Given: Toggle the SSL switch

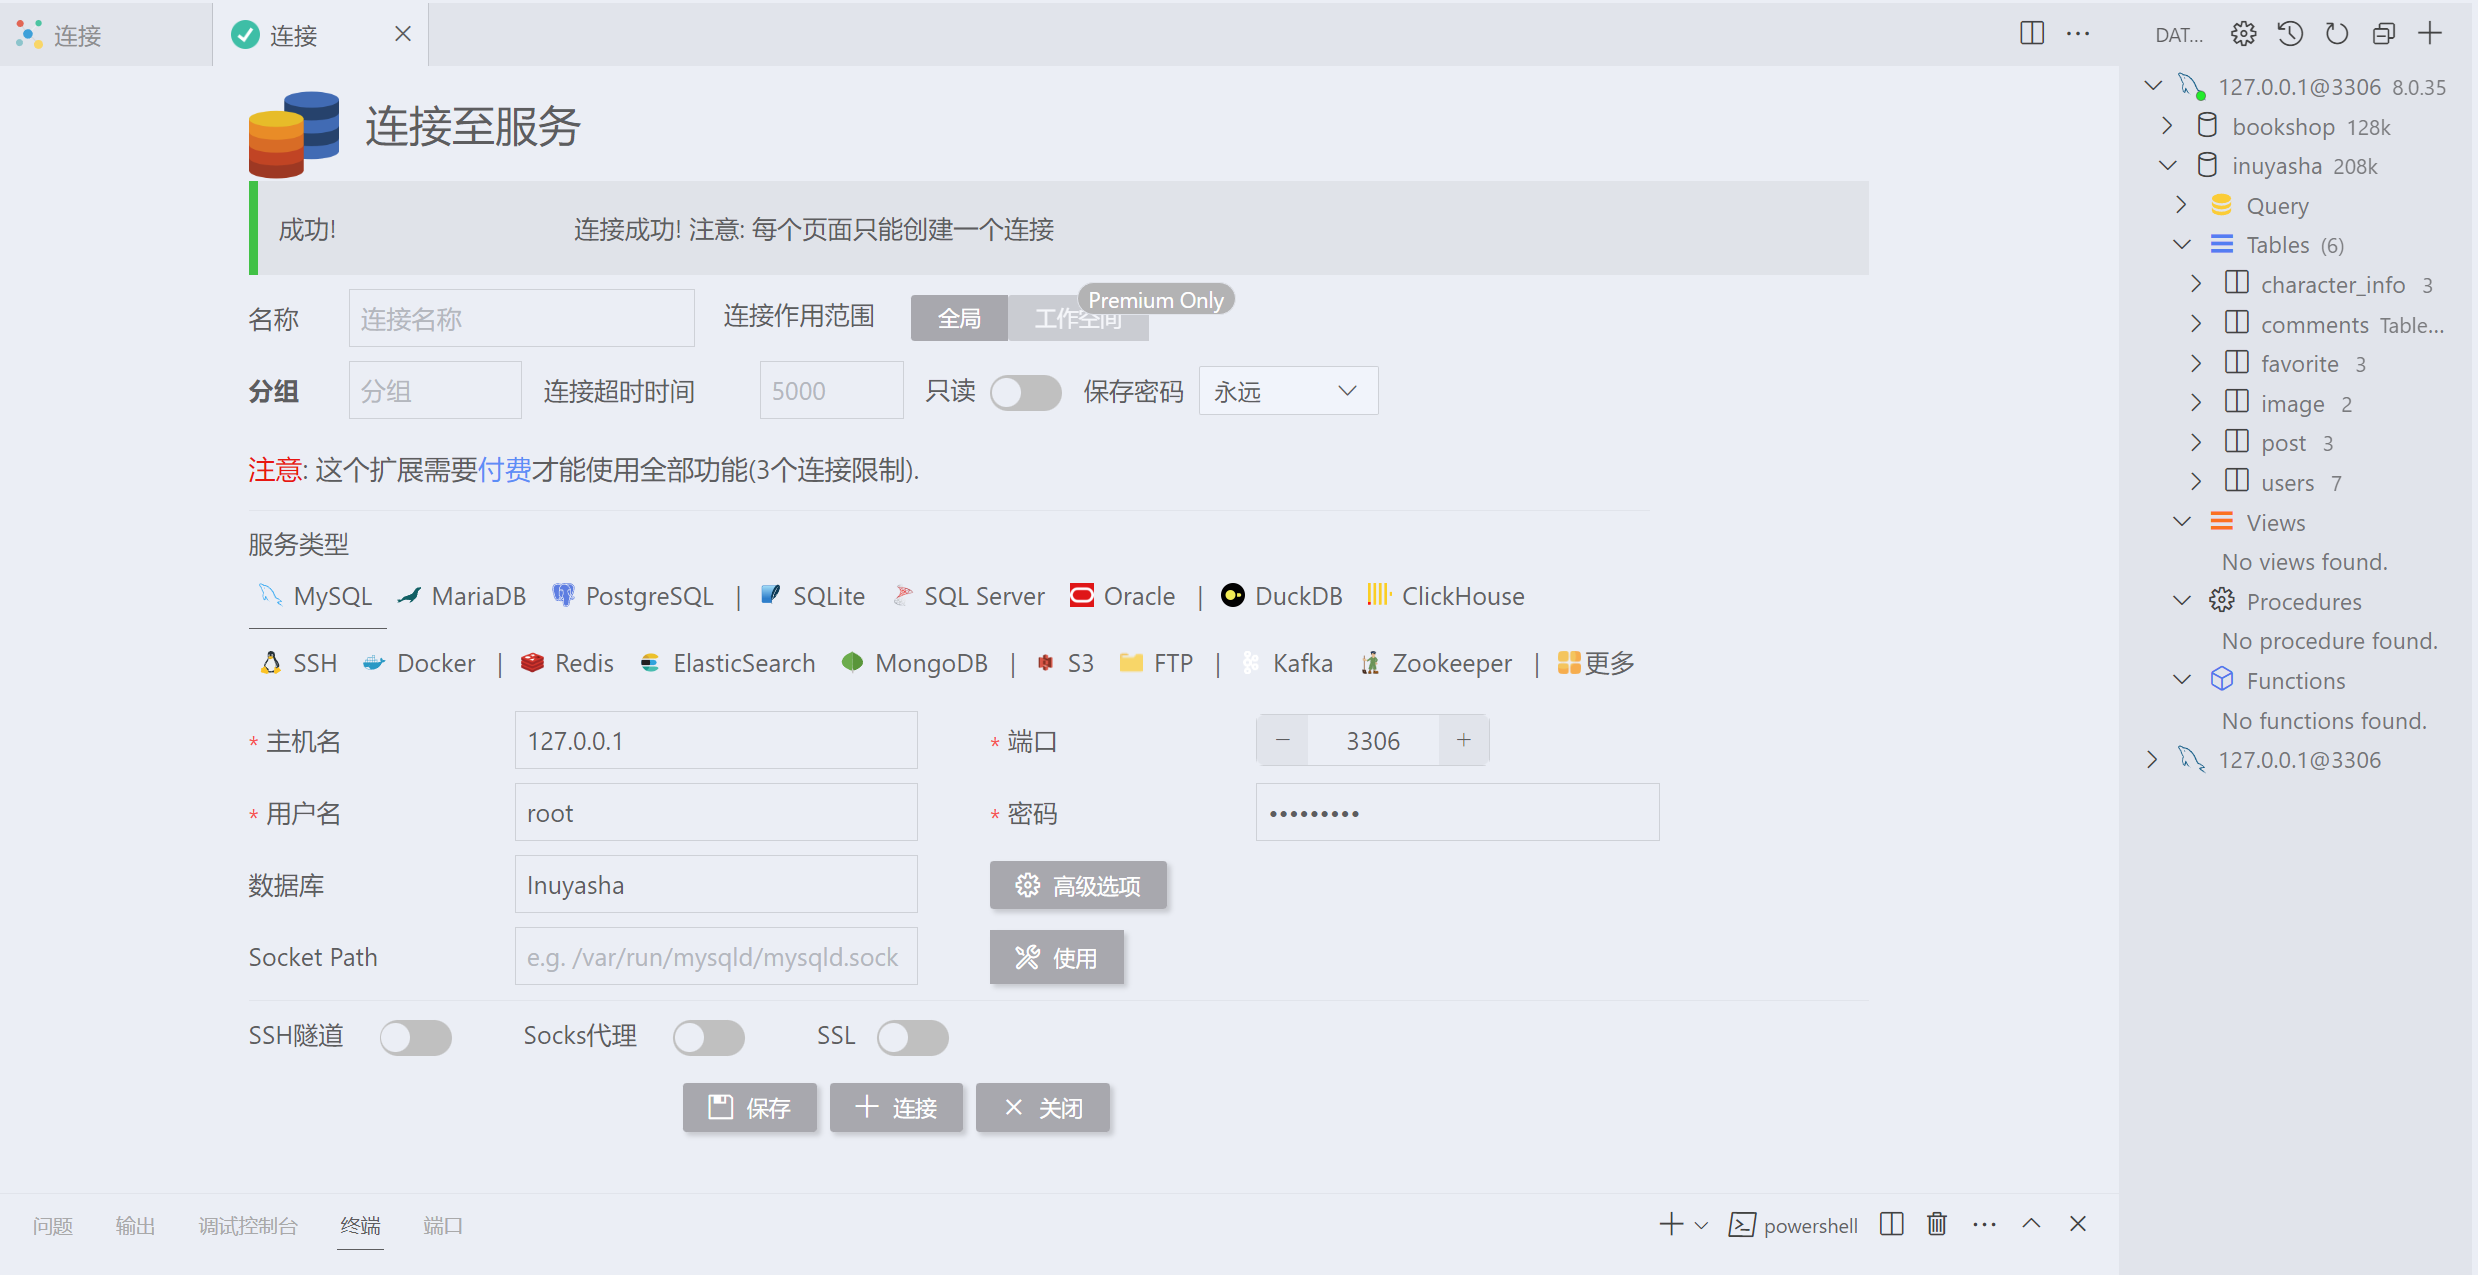Looking at the screenshot, I should tap(911, 1034).
